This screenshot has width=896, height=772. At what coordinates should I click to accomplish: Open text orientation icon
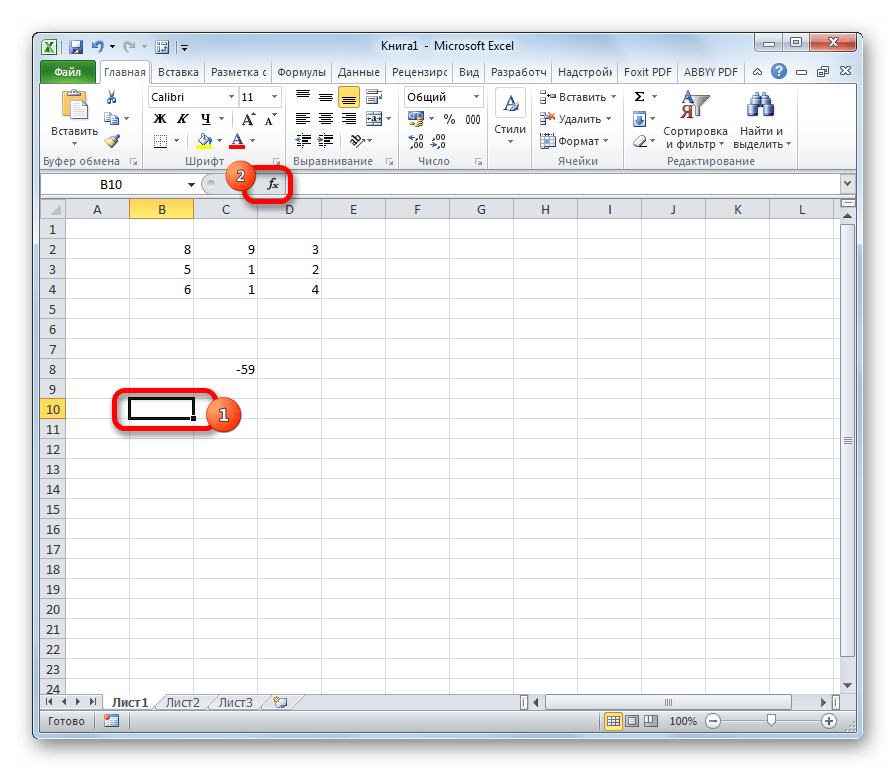[x=357, y=141]
